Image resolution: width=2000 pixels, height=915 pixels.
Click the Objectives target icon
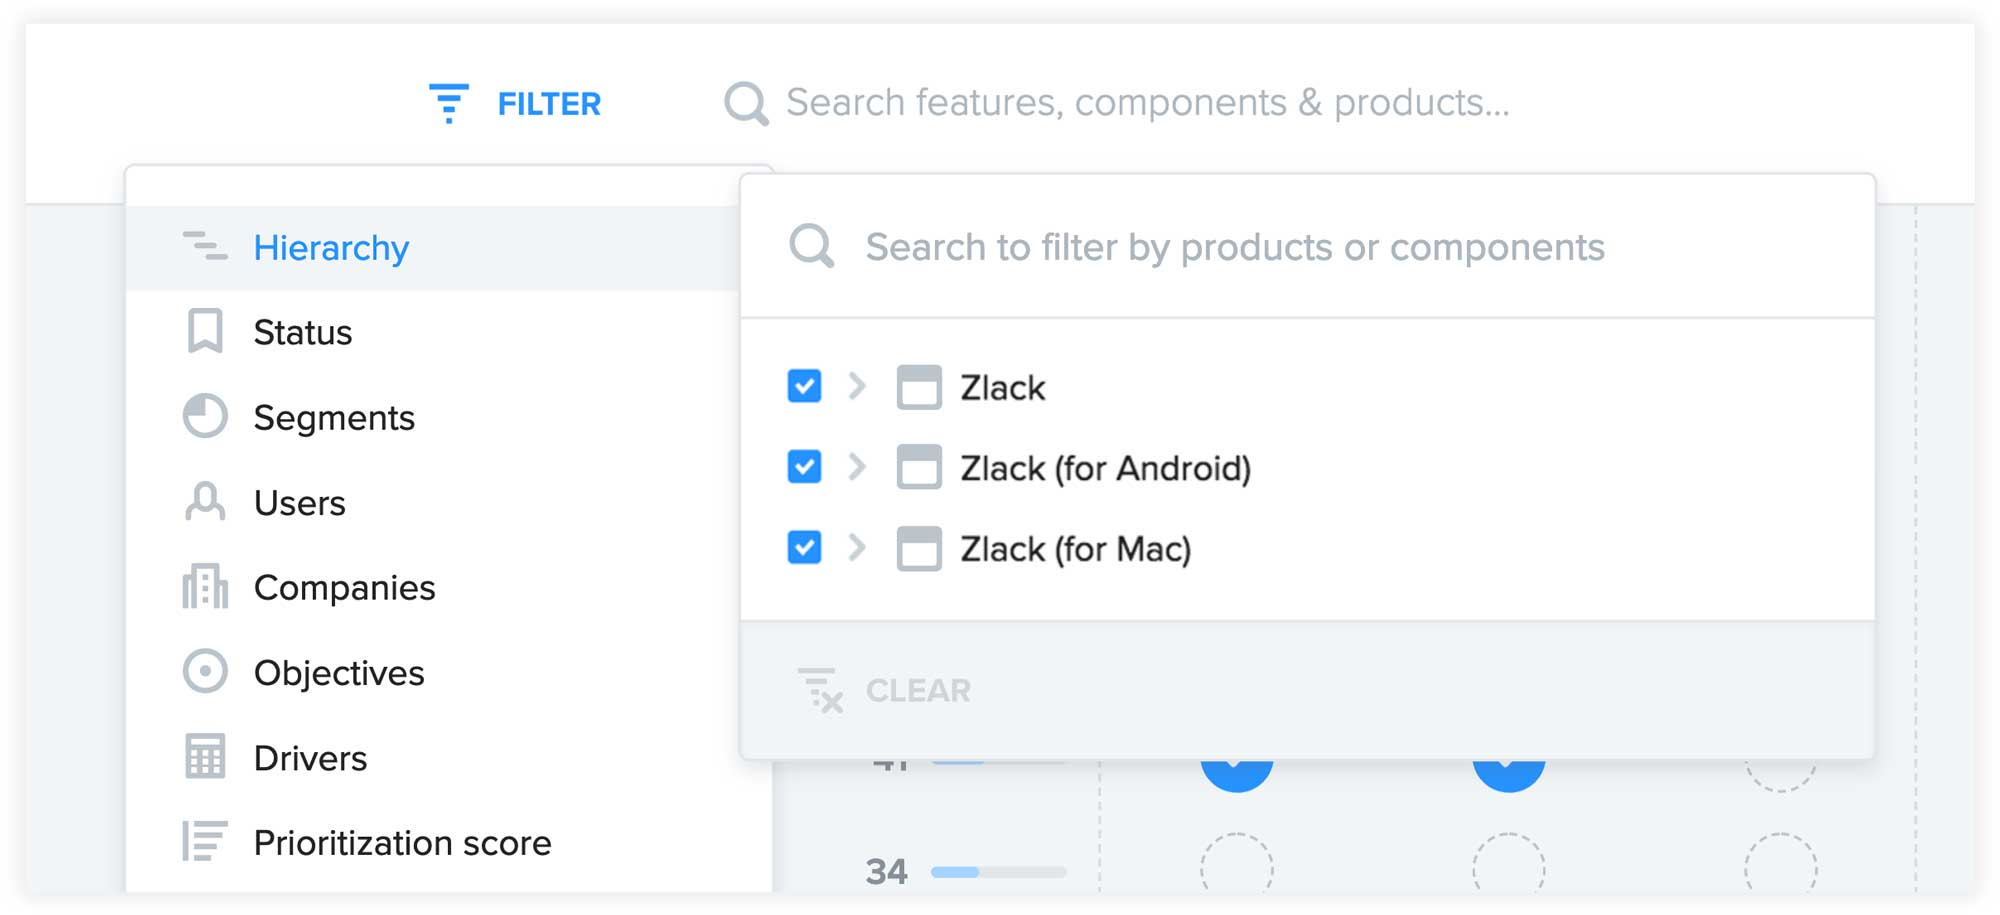click(x=204, y=672)
